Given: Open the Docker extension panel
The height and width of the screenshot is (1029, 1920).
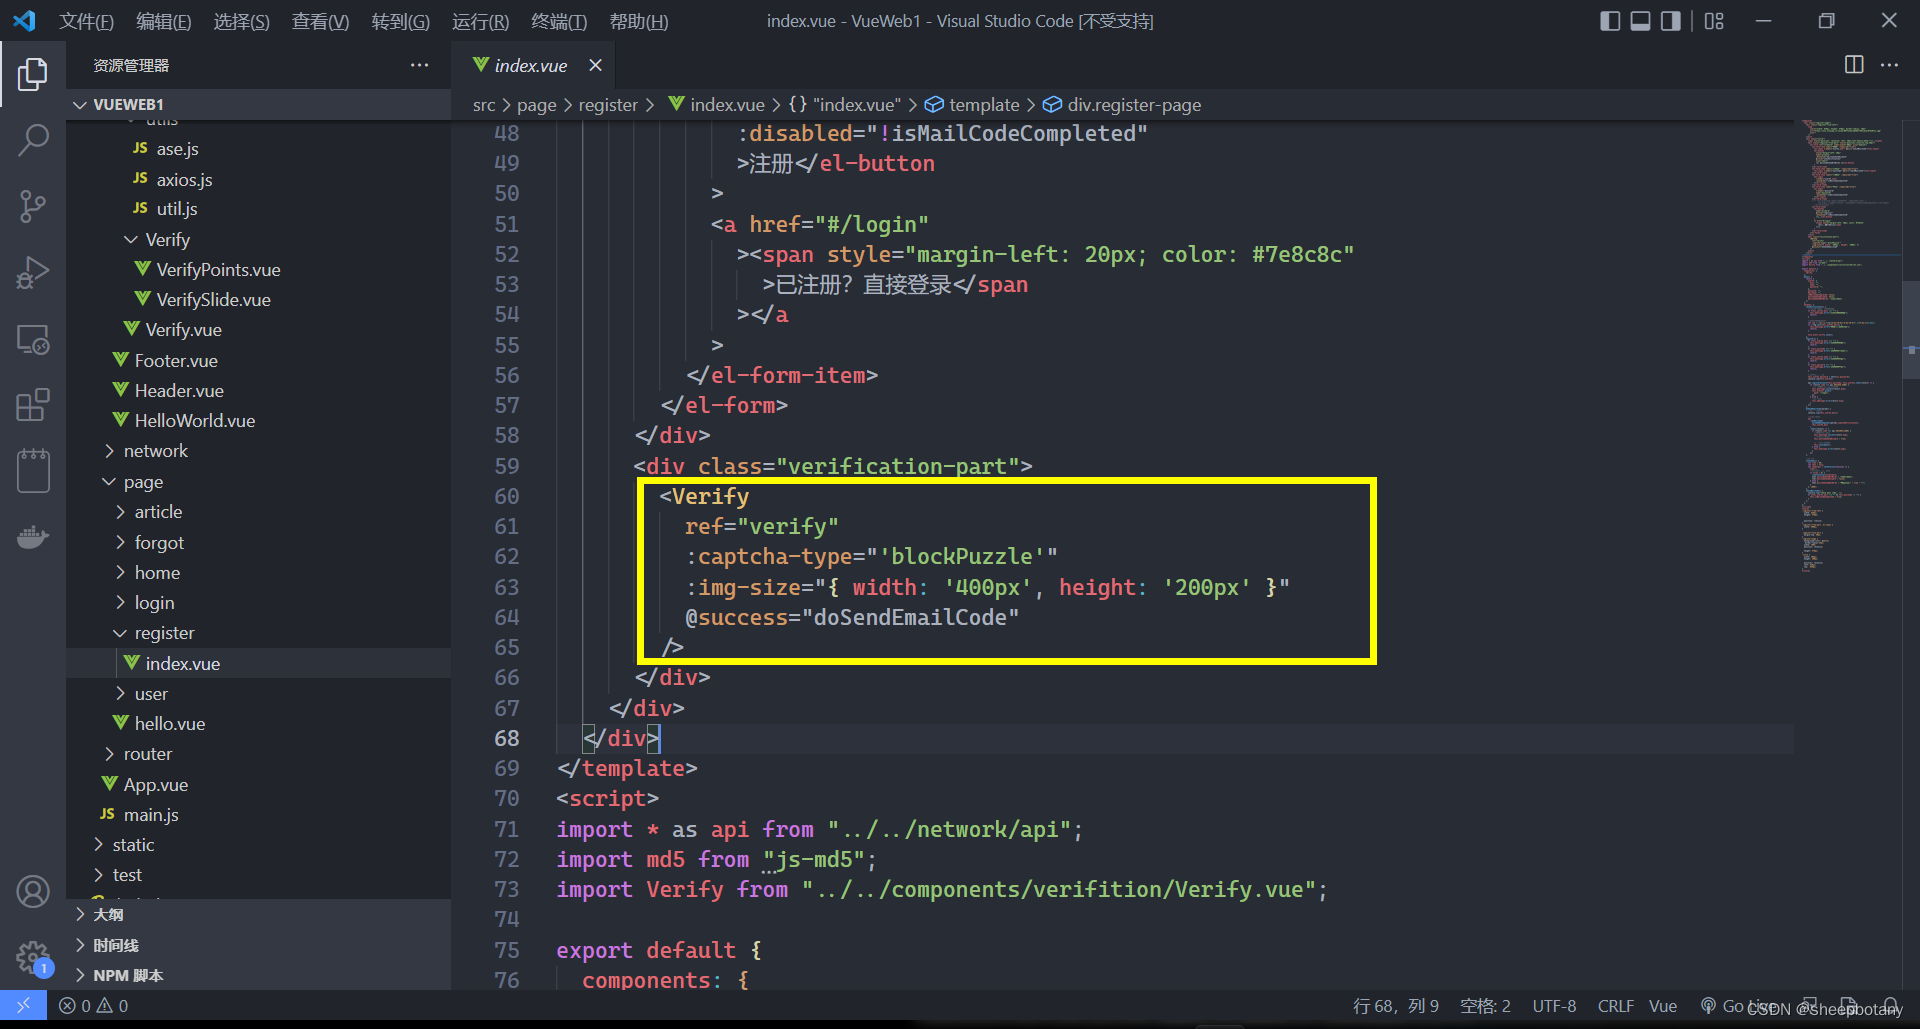Looking at the screenshot, I should (x=34, y=537).
